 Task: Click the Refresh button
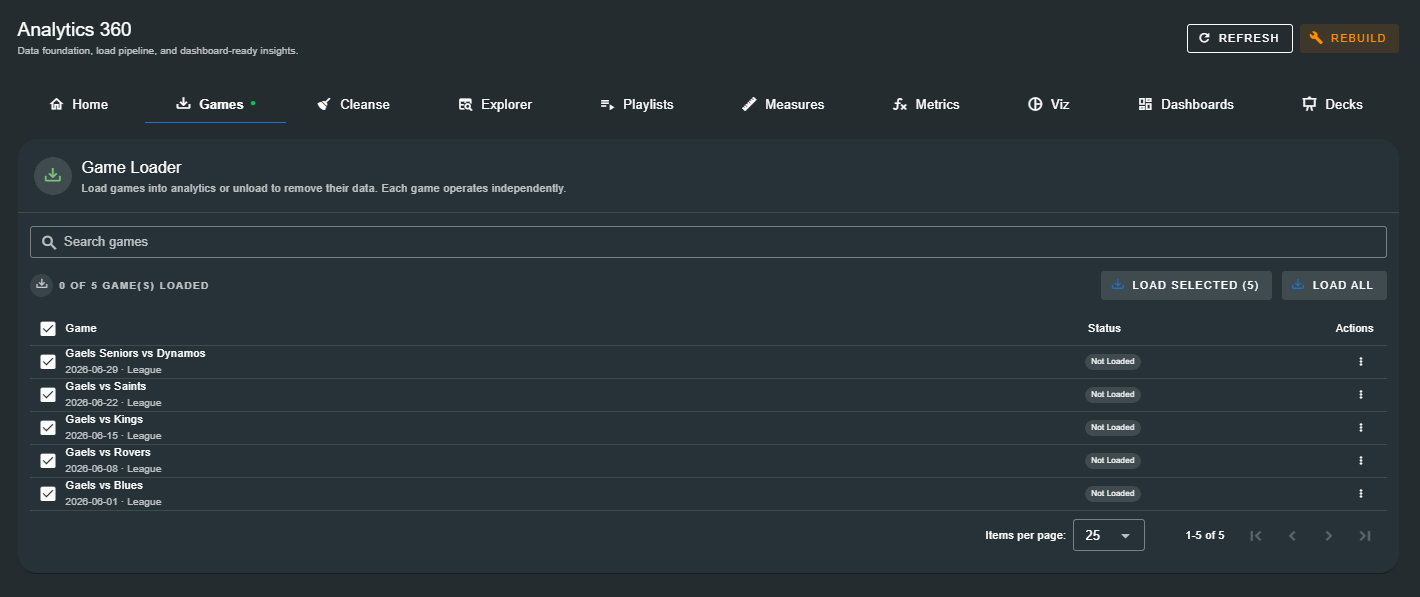pos(1239,38)
